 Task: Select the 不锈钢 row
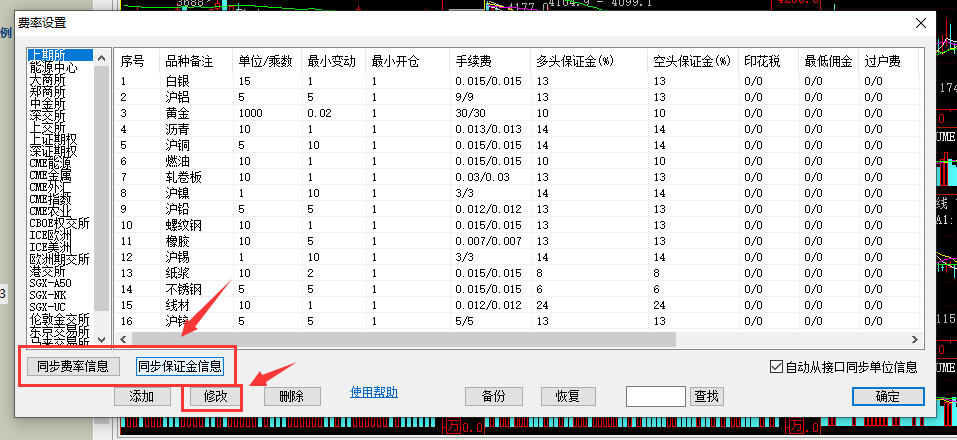click(518, 289)
